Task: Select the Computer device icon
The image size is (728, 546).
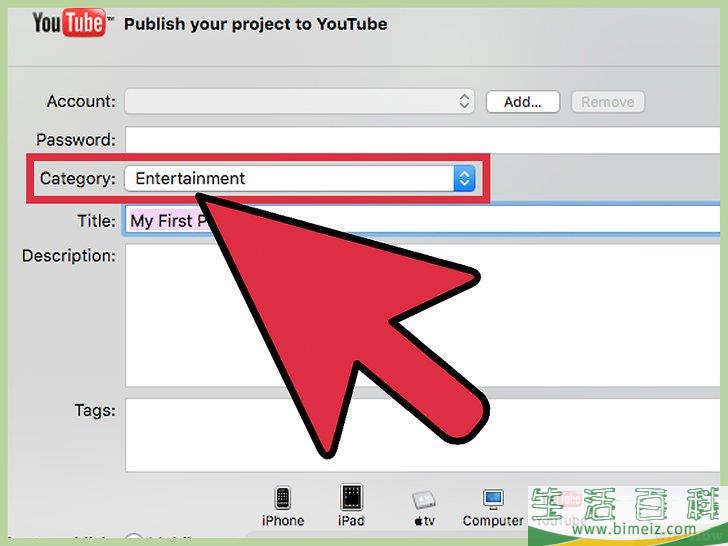Action: click(x=493, y=500)
